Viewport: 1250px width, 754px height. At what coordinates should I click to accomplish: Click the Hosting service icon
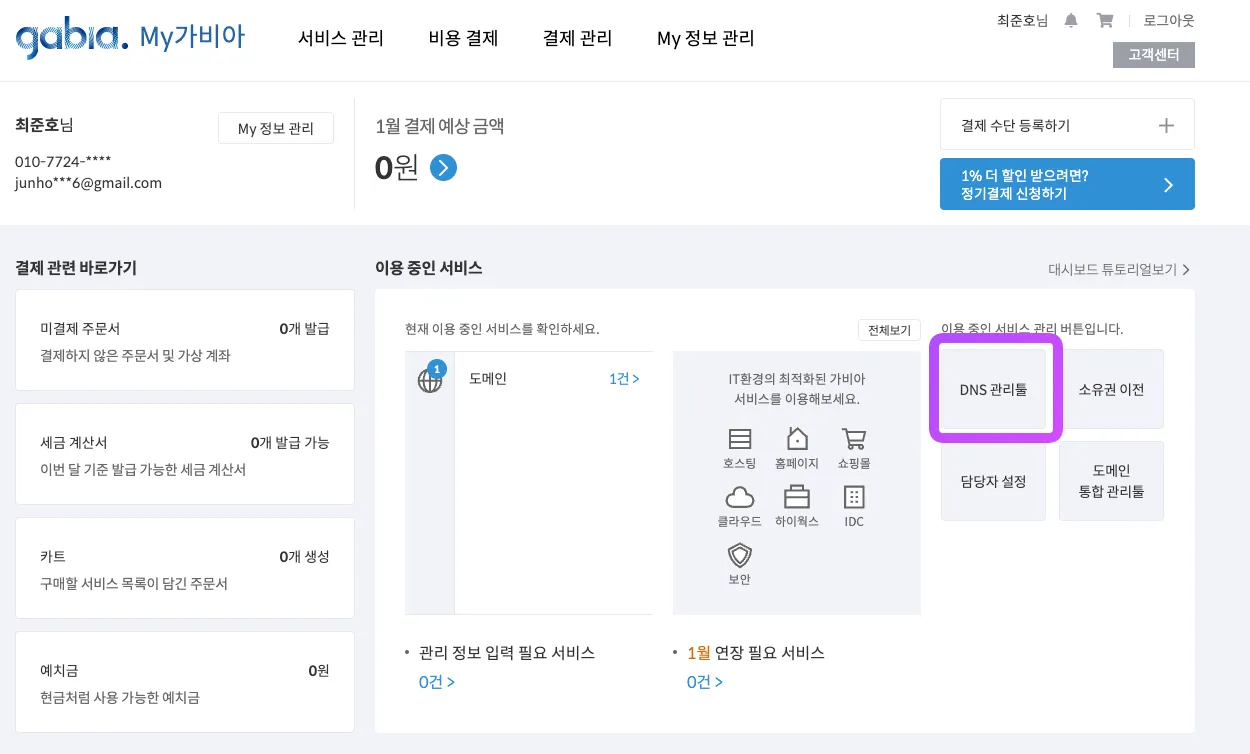click(x=740, y=439)
